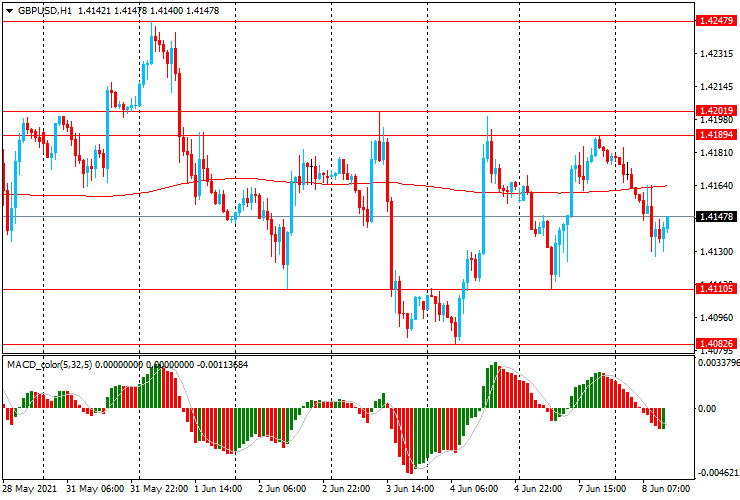Screen dimensions: 740x500
Task: Click the 1.41894 red price level label
Action: pos(717,134)
